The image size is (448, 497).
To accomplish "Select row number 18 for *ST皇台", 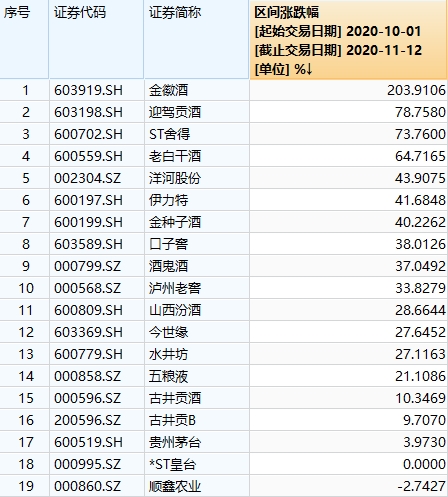I will point(26,464).
